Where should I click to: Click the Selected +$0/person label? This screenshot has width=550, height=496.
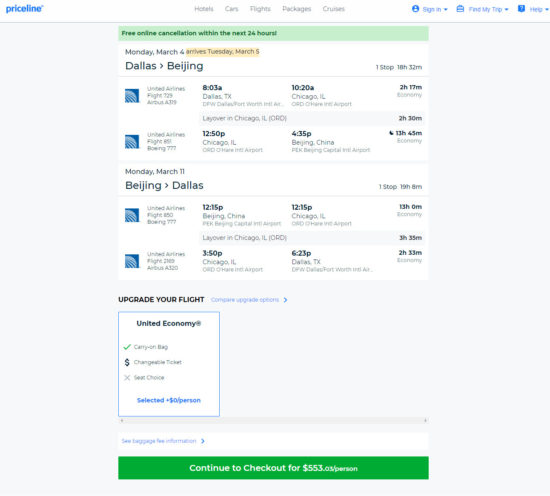pos(169,400)
